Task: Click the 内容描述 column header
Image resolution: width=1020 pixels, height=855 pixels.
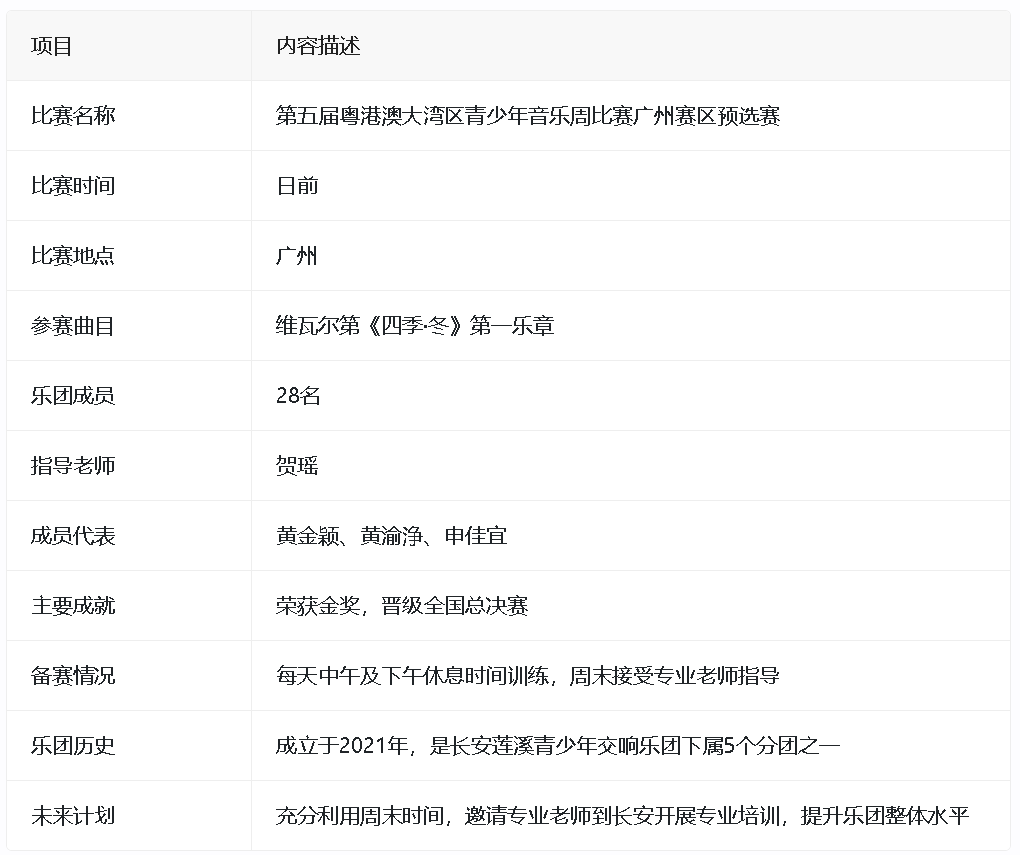Action: coord(318,46)
